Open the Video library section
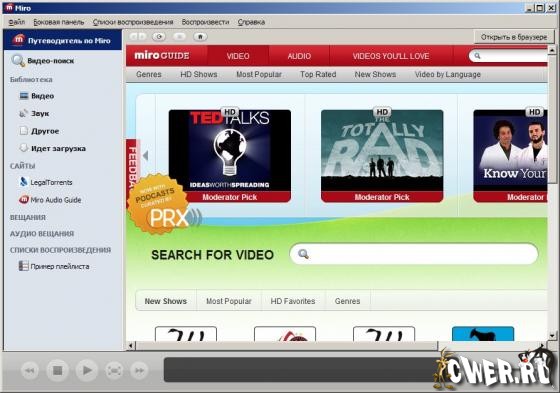The width and height of the screenshot is (560, 393). click(x=42, y=96)
